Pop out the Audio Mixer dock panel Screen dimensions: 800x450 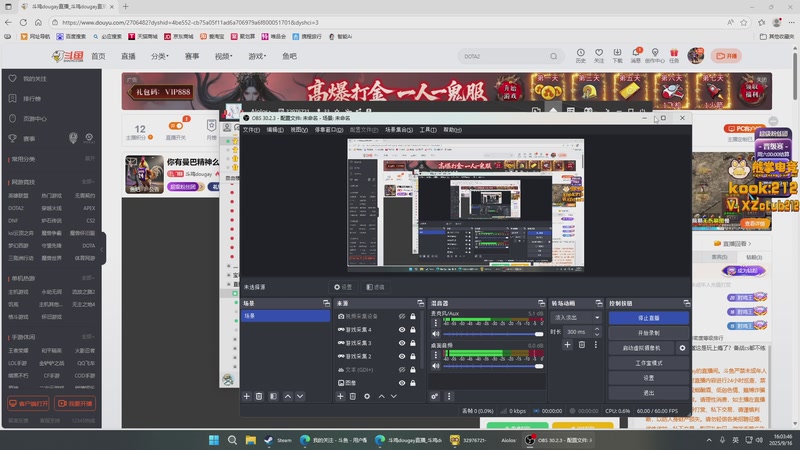click(x=541, y=303)
